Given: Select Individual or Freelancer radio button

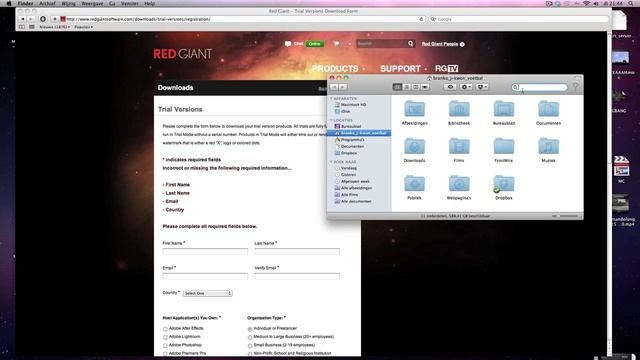Looking at the screenshot, I should [250, 329].
